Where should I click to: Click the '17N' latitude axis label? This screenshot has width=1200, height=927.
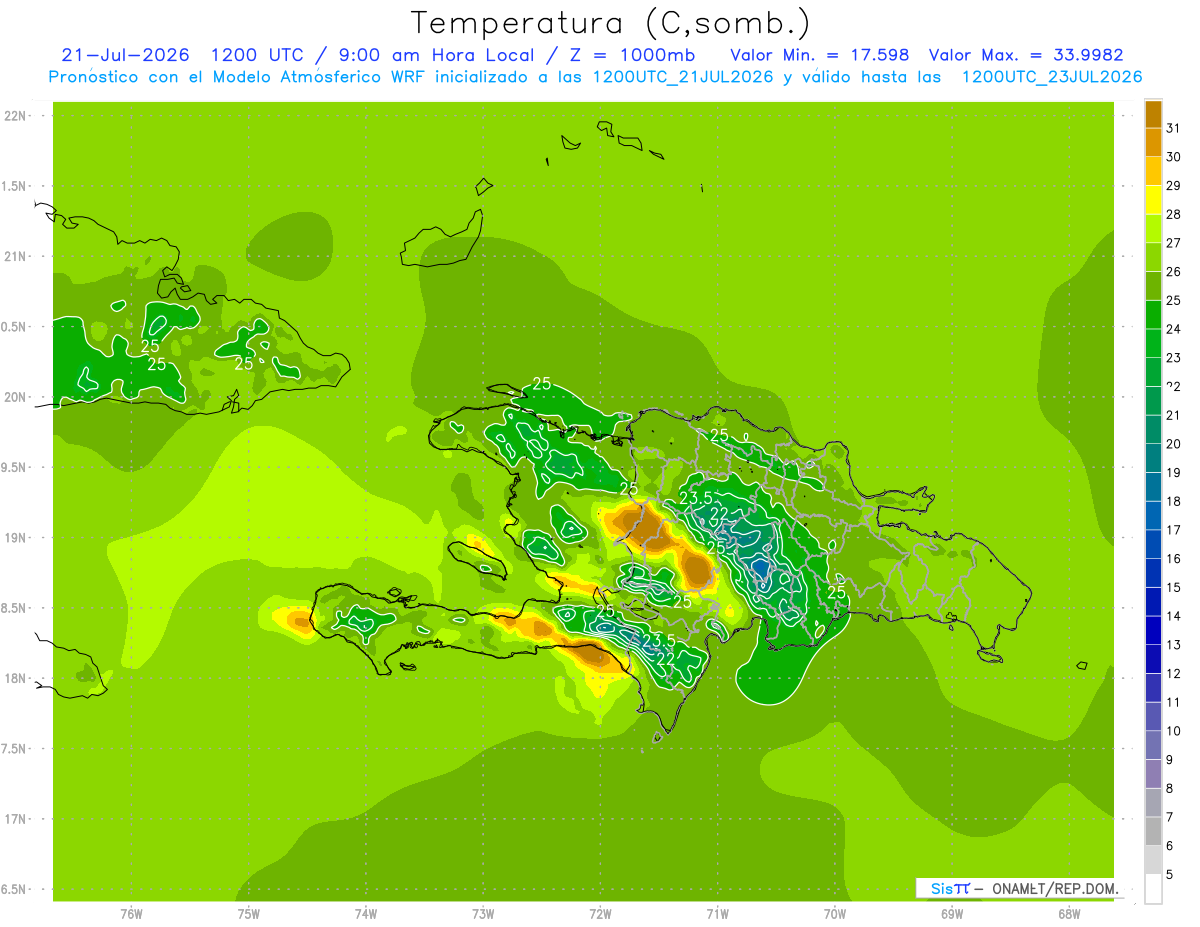tap(14, 819)
